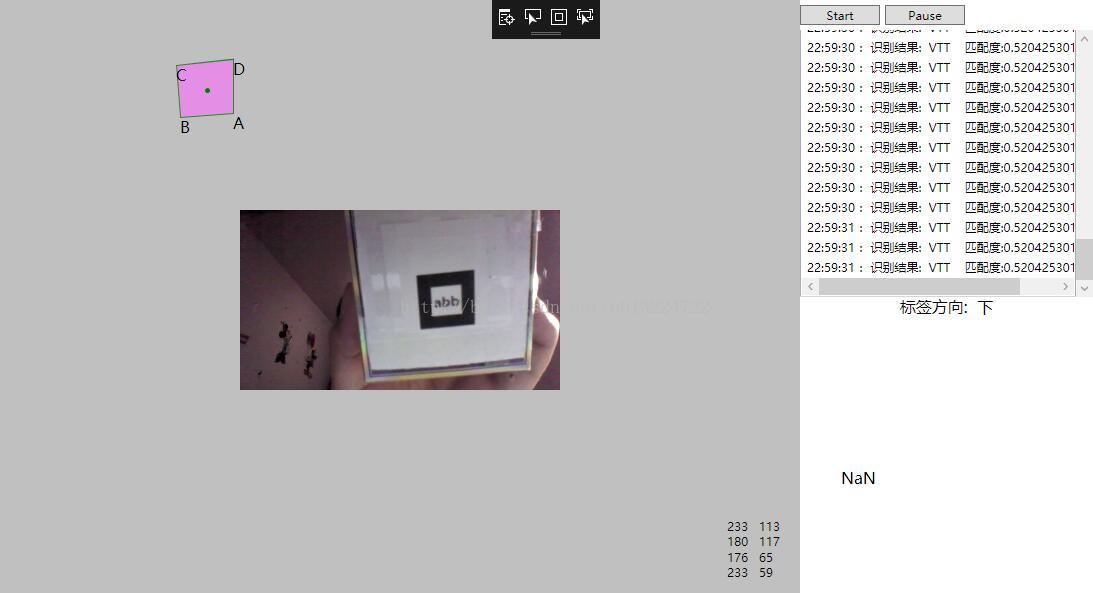This screenshot has height=593, width=1093.
Task: Click the vertical scrollbar thumb of the log
Action: point(1085,259)
